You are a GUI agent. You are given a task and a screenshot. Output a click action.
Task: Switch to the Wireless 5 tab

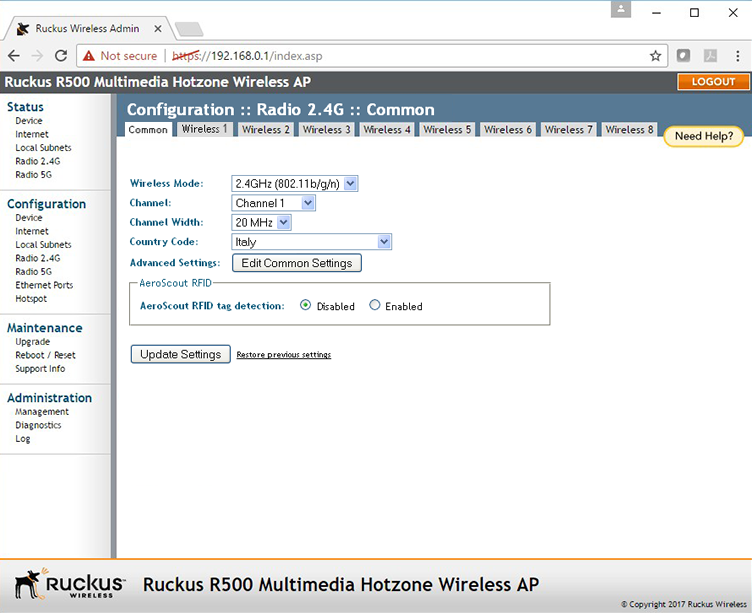(x=446, y=129)
